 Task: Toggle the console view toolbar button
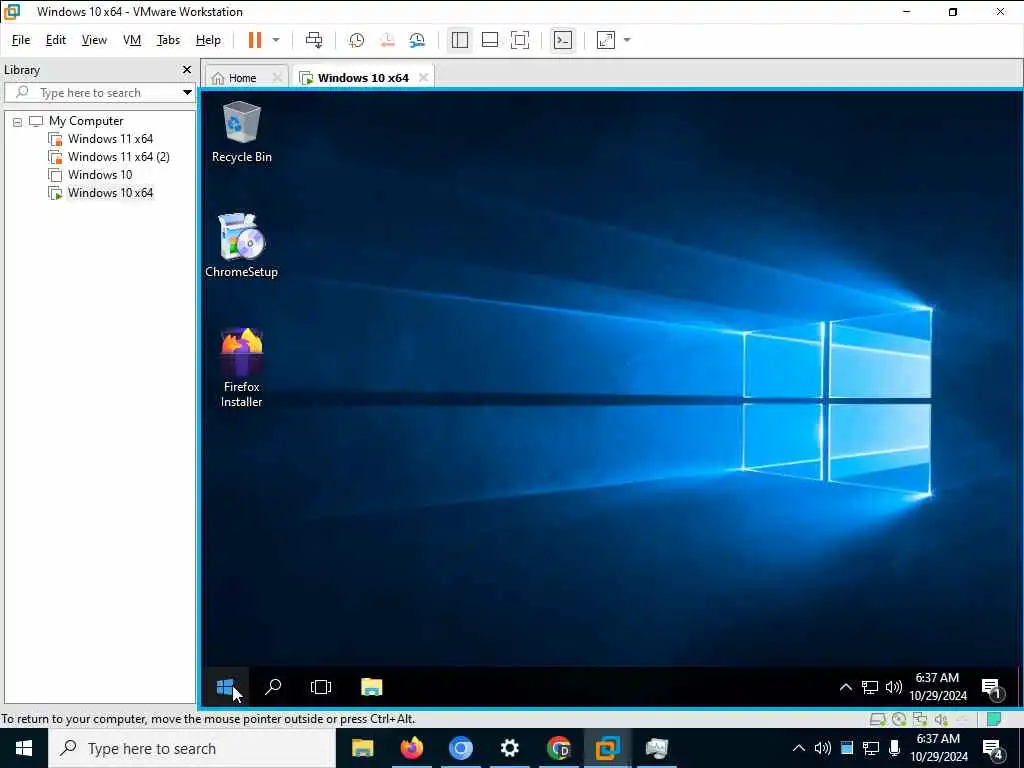click(x=562, y=40)
